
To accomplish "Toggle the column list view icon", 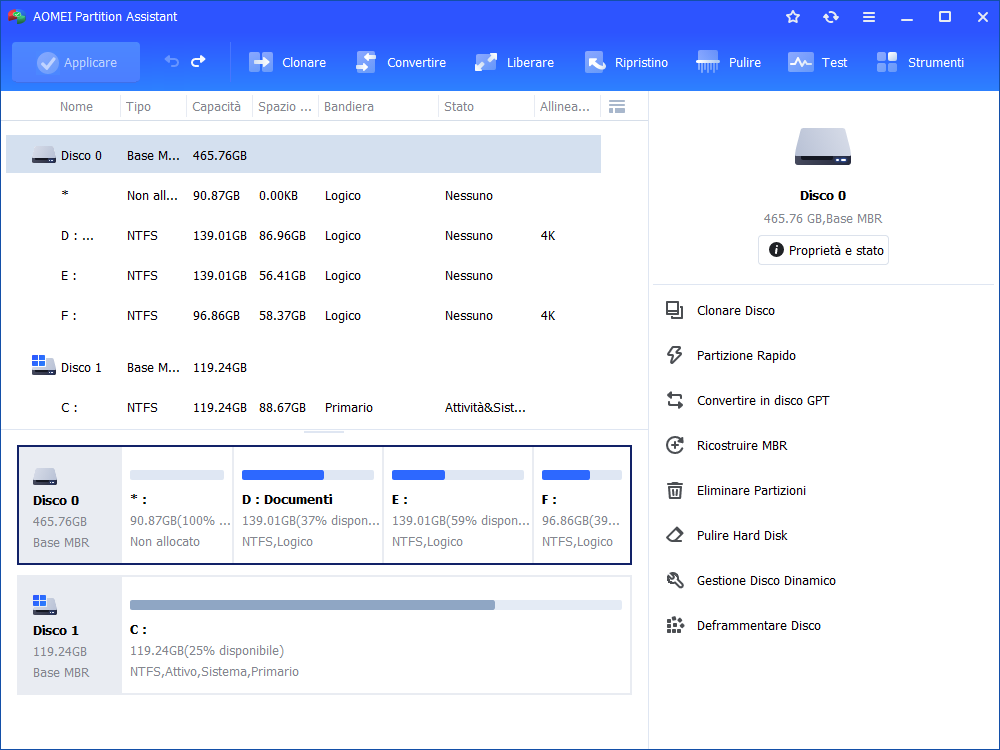I will coord(617,107).
